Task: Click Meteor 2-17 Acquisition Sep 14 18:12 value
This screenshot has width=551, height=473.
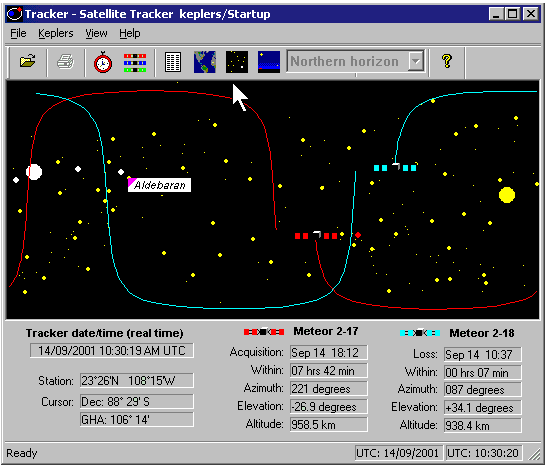Action: [x=329, y=352]
